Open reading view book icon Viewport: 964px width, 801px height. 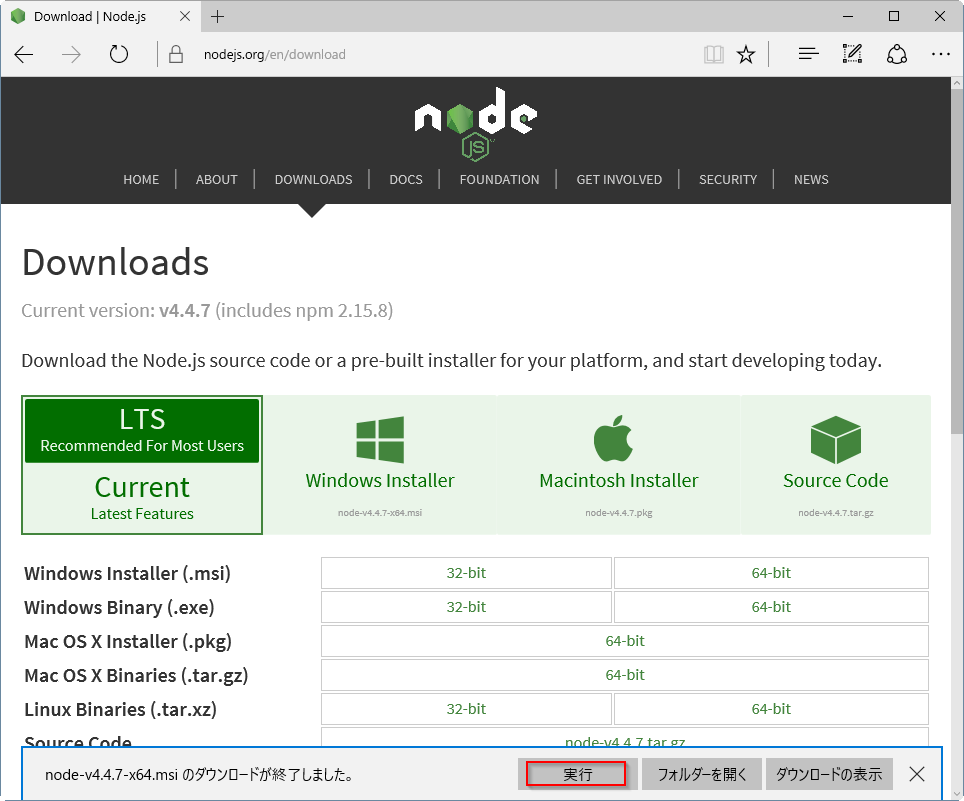click(713, 55)
